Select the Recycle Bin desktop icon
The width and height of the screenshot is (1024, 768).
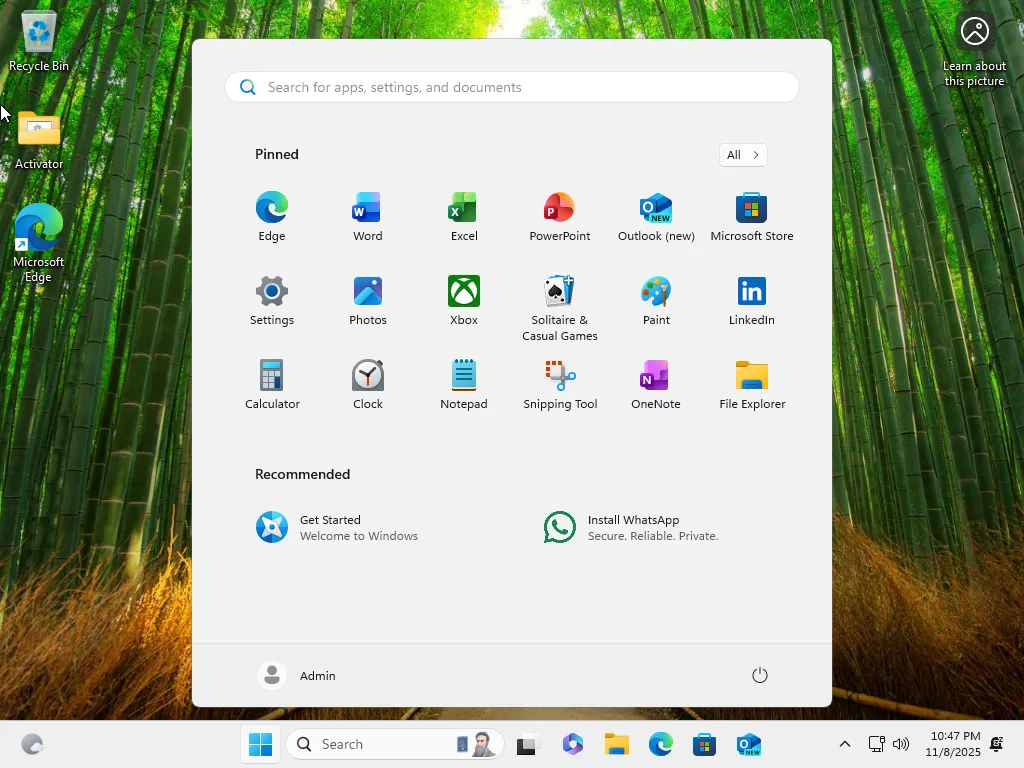pyautogui.click(x=39, y=40)
